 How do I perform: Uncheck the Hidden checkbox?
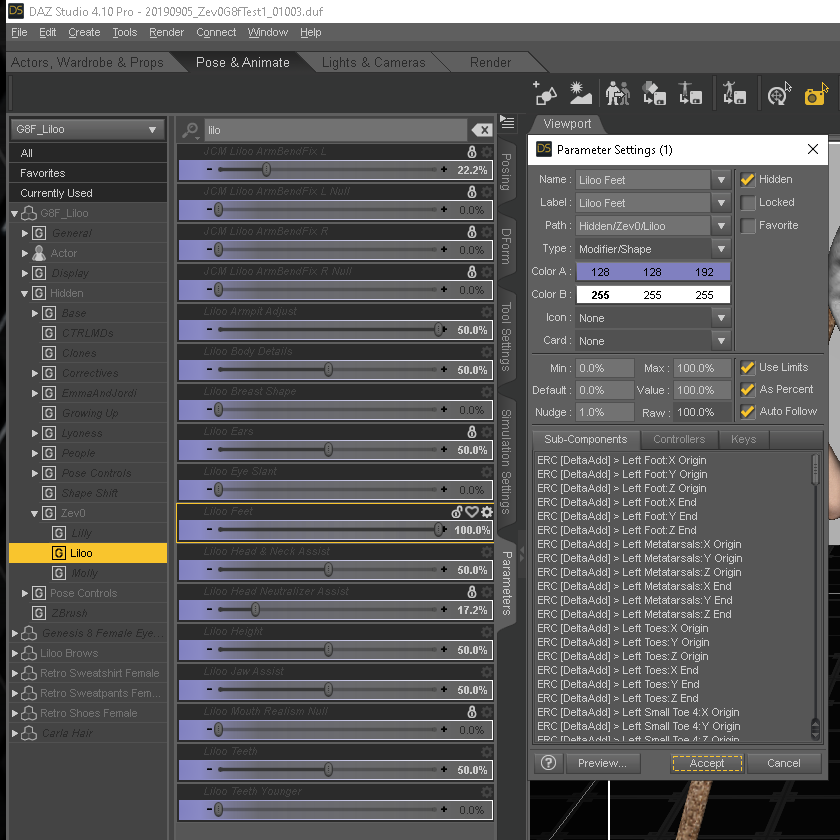tap(747, 179)
